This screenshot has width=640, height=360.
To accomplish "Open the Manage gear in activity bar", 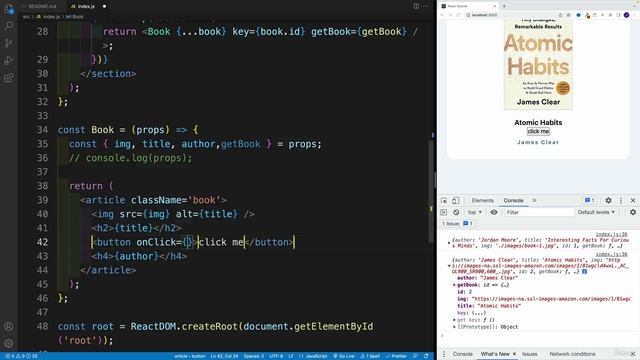I will point(9,343).
